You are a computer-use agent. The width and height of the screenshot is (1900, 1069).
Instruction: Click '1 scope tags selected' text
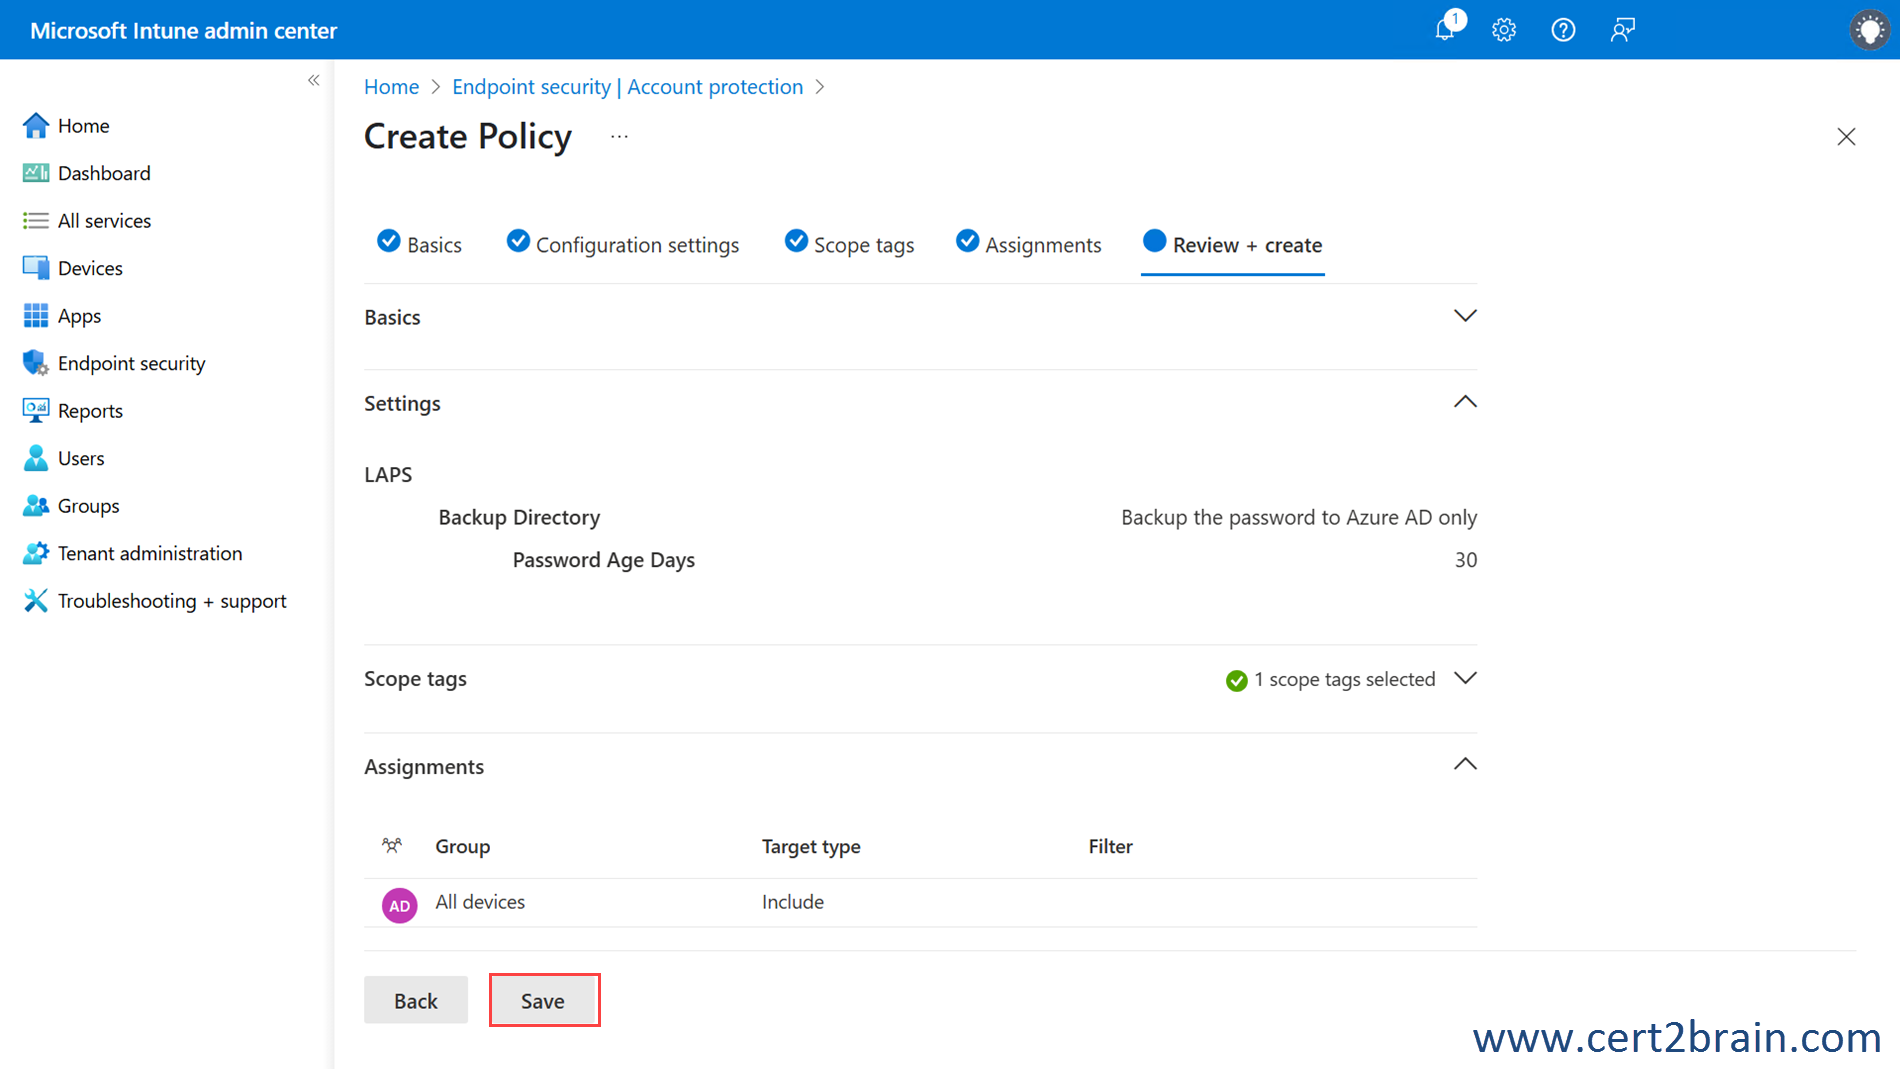coord(1345,679)
